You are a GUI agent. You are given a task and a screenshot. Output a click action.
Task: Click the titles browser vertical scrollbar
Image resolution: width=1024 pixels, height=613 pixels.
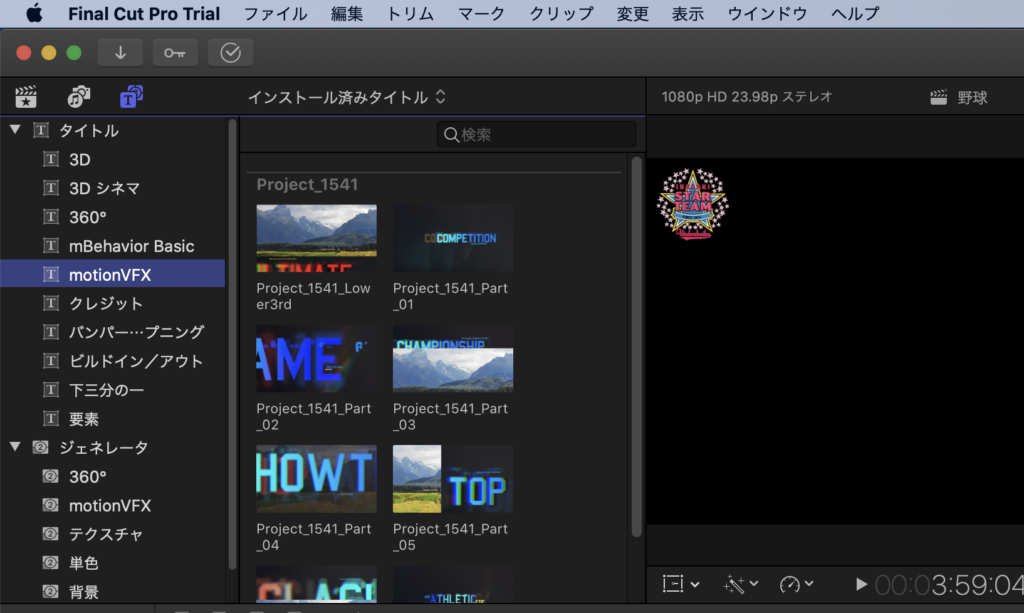pos(637,346)
